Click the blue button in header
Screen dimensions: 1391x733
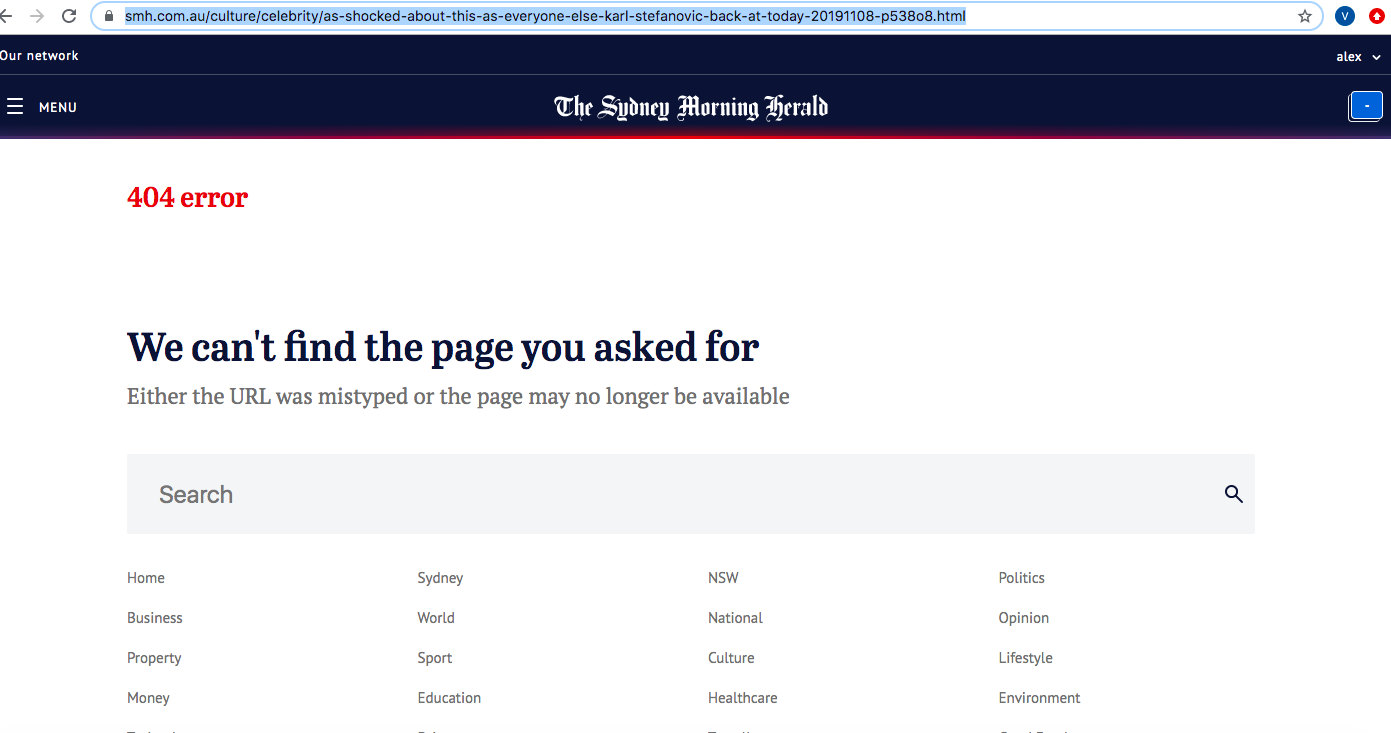(x=1365, y=106)
